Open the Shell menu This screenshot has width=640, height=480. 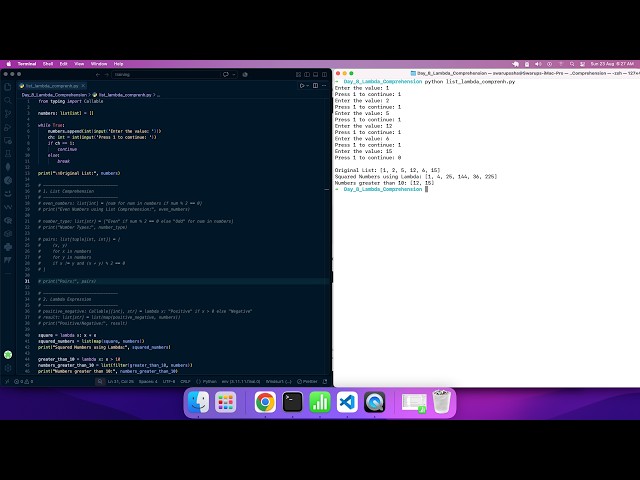click(48, 64)
